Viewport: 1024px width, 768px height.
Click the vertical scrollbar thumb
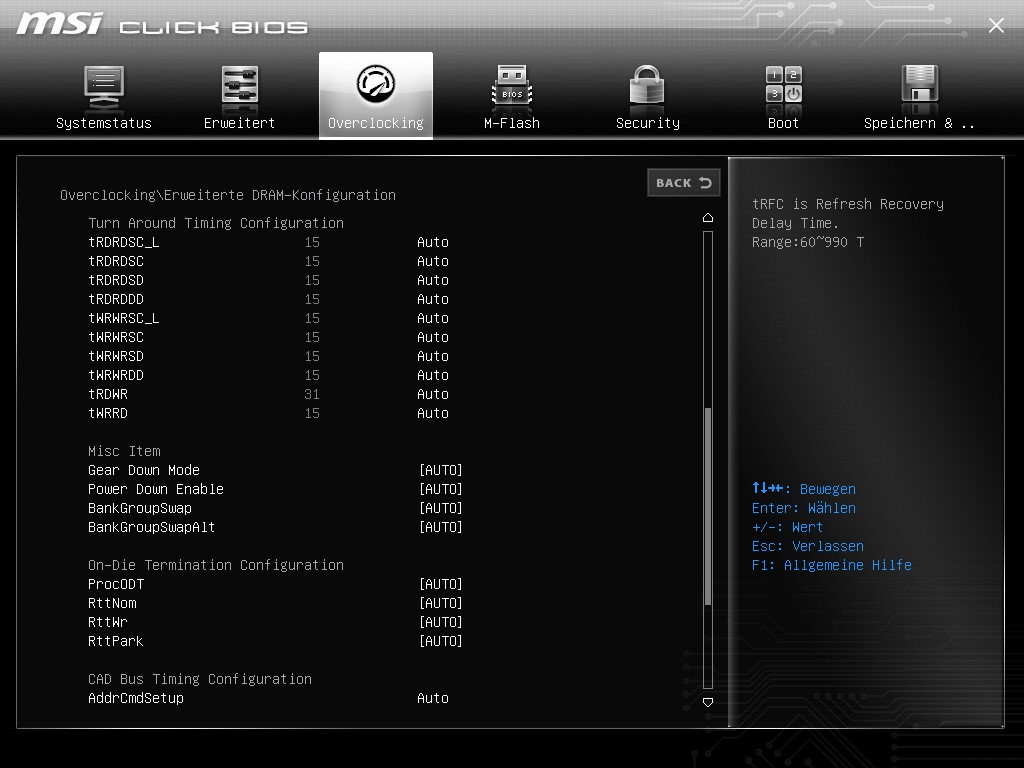click(x=708, y=506)
